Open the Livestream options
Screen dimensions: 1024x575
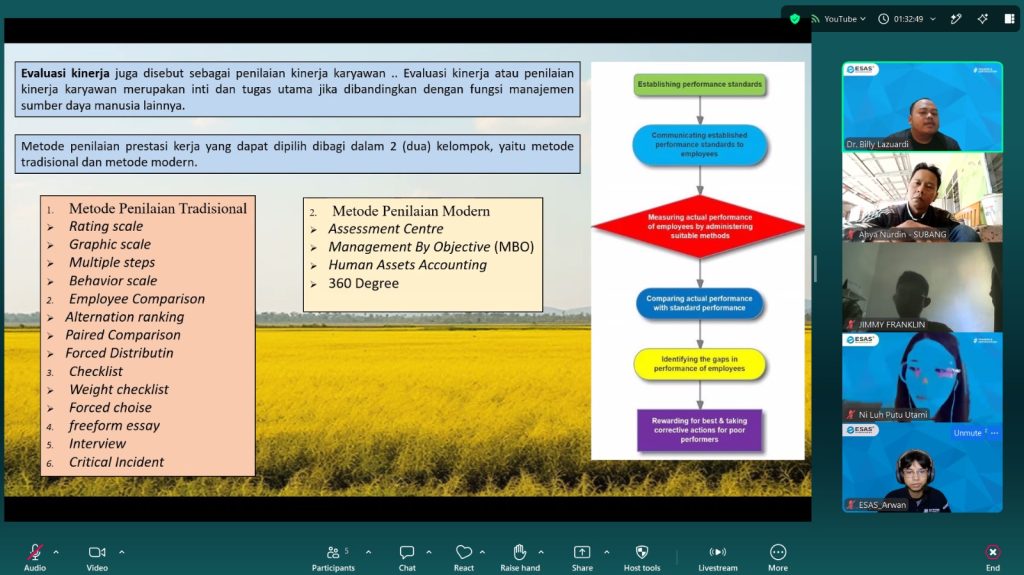(718, 557)
